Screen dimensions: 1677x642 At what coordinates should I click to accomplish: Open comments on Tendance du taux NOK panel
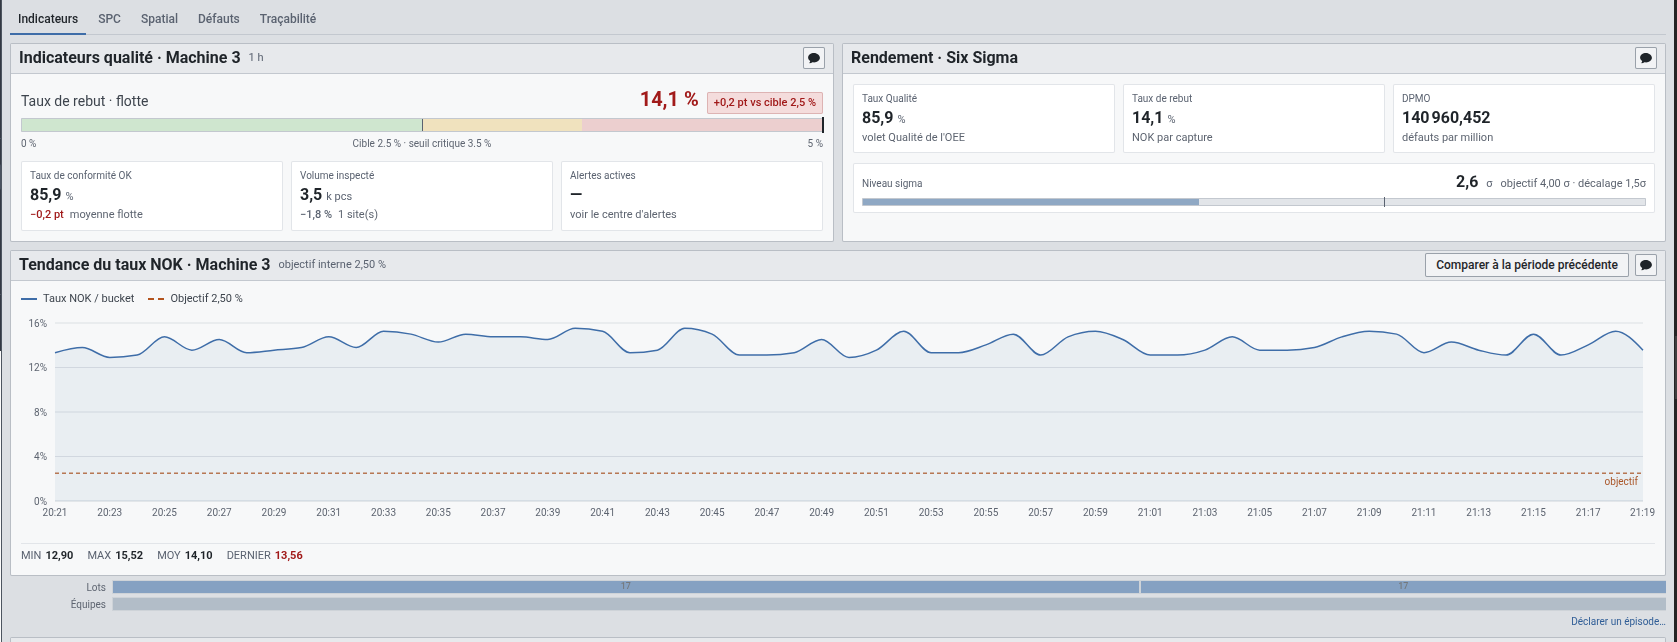click(x=1646, y=265)
